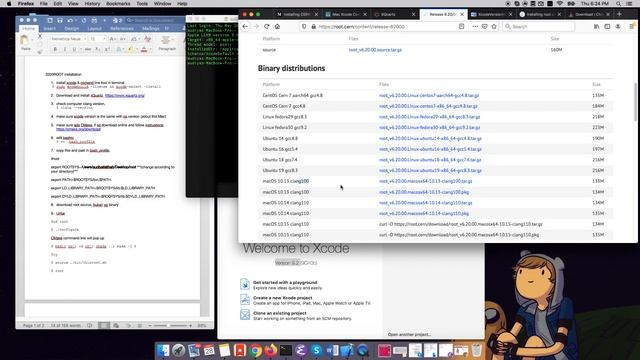Open Google Chrome from the dock
This screenshot has width=640, height=360.
point(256,350)
